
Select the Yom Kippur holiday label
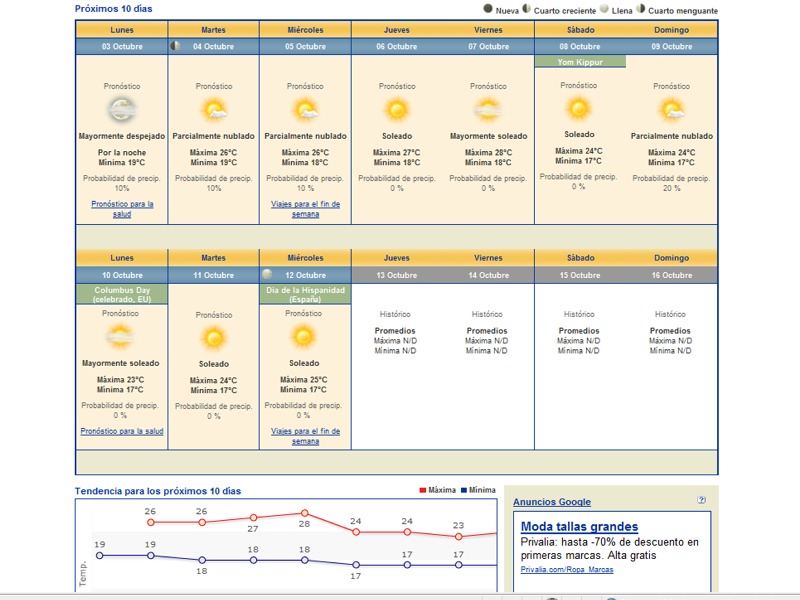click(580, 62)
